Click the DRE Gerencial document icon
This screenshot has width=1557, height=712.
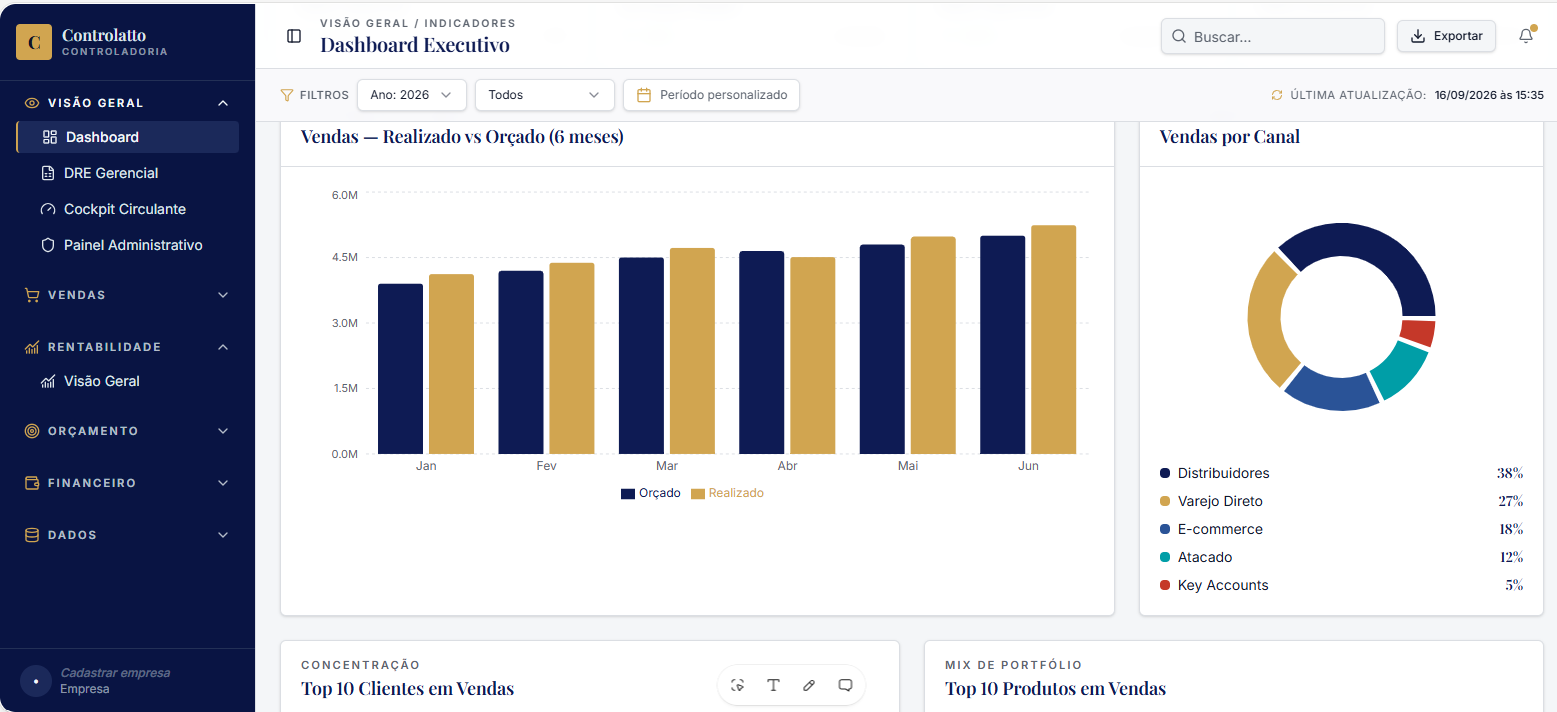[x=48, y=173]
